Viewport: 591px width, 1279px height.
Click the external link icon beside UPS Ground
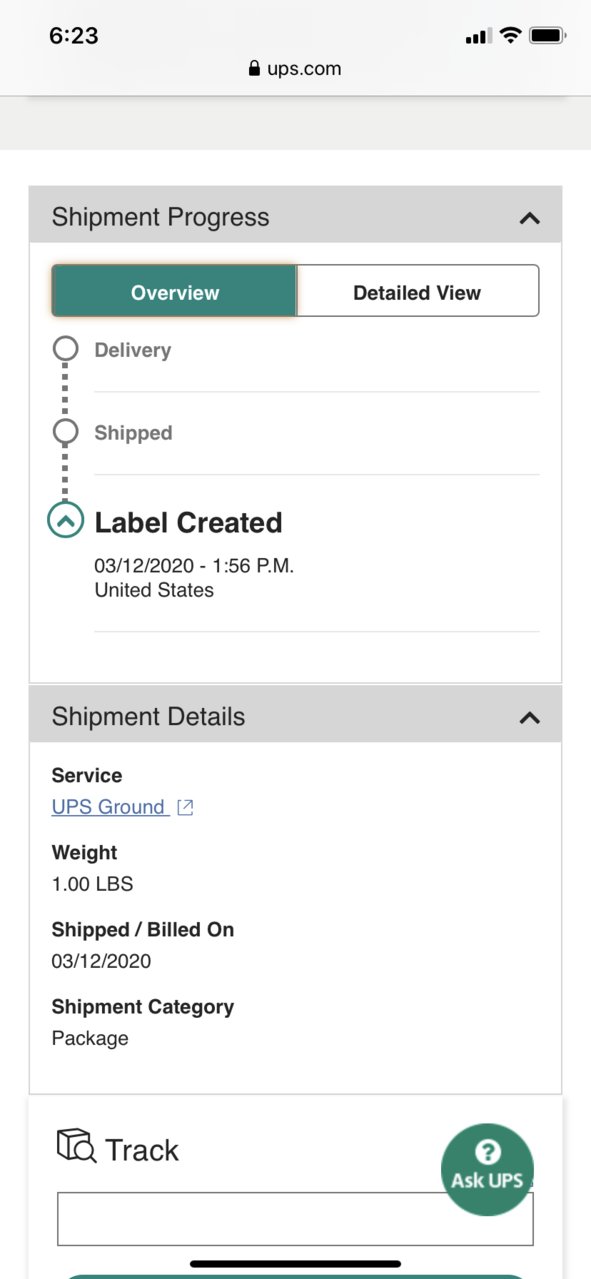click(x=185, y=808)
